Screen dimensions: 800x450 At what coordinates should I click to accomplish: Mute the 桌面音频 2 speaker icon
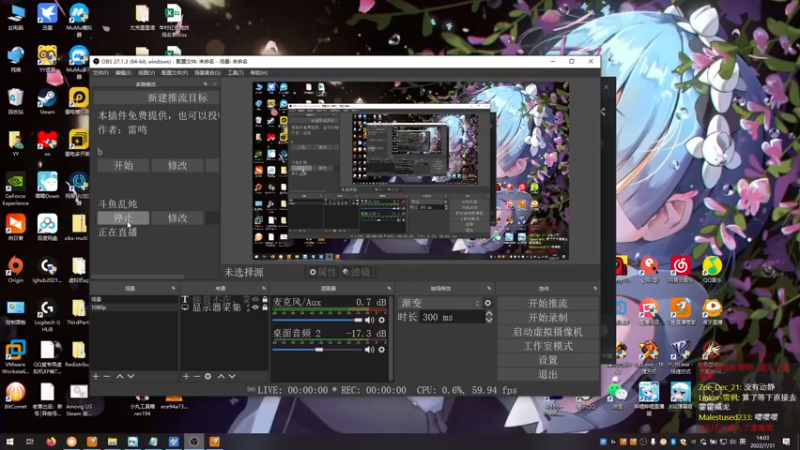(x=369, y=349)
